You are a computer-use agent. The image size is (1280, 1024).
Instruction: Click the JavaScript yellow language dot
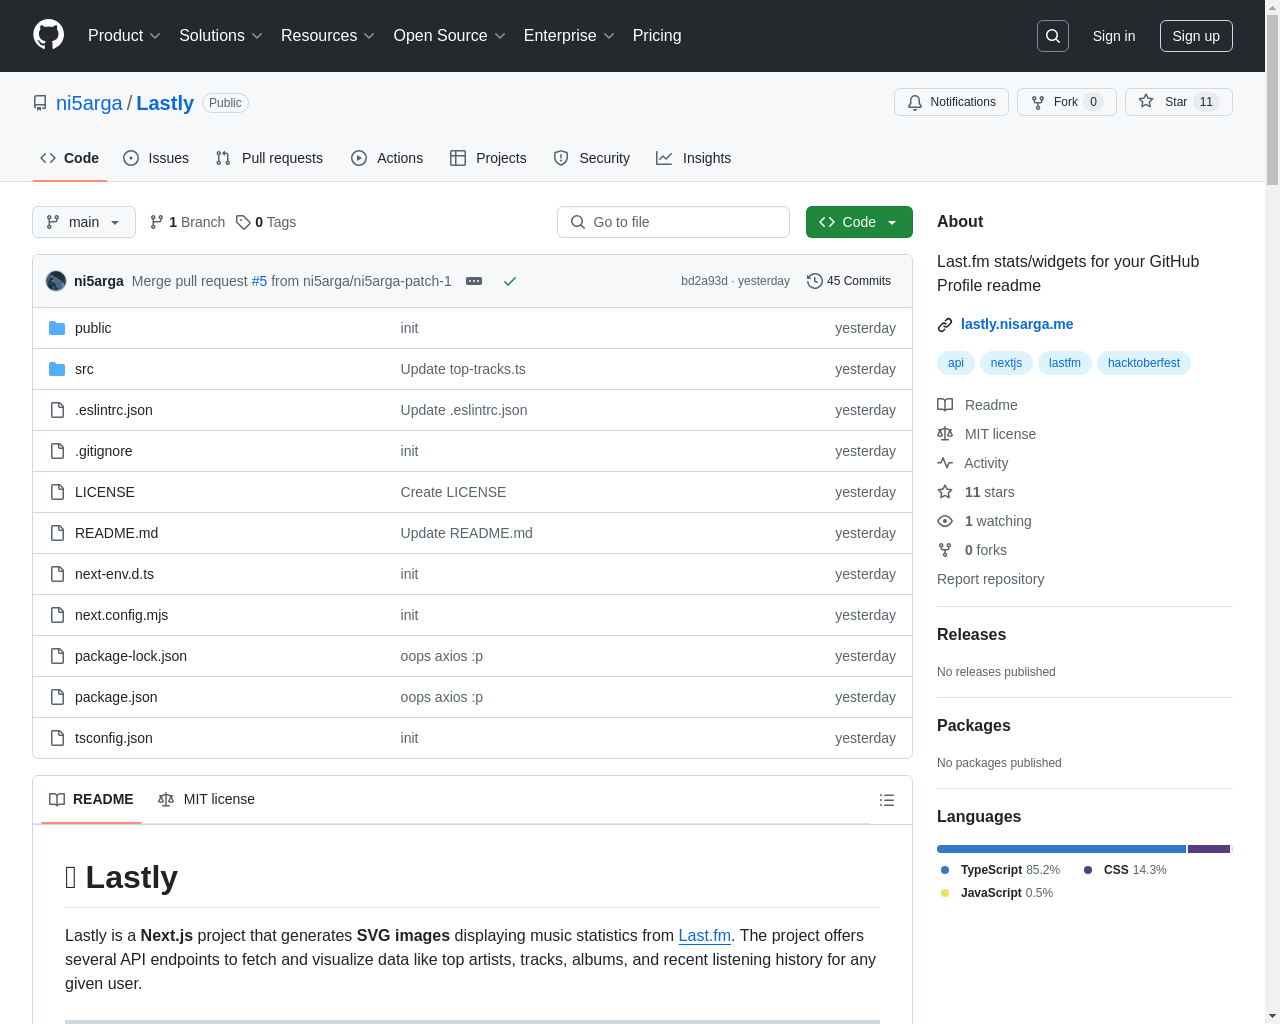coord(945,893)
